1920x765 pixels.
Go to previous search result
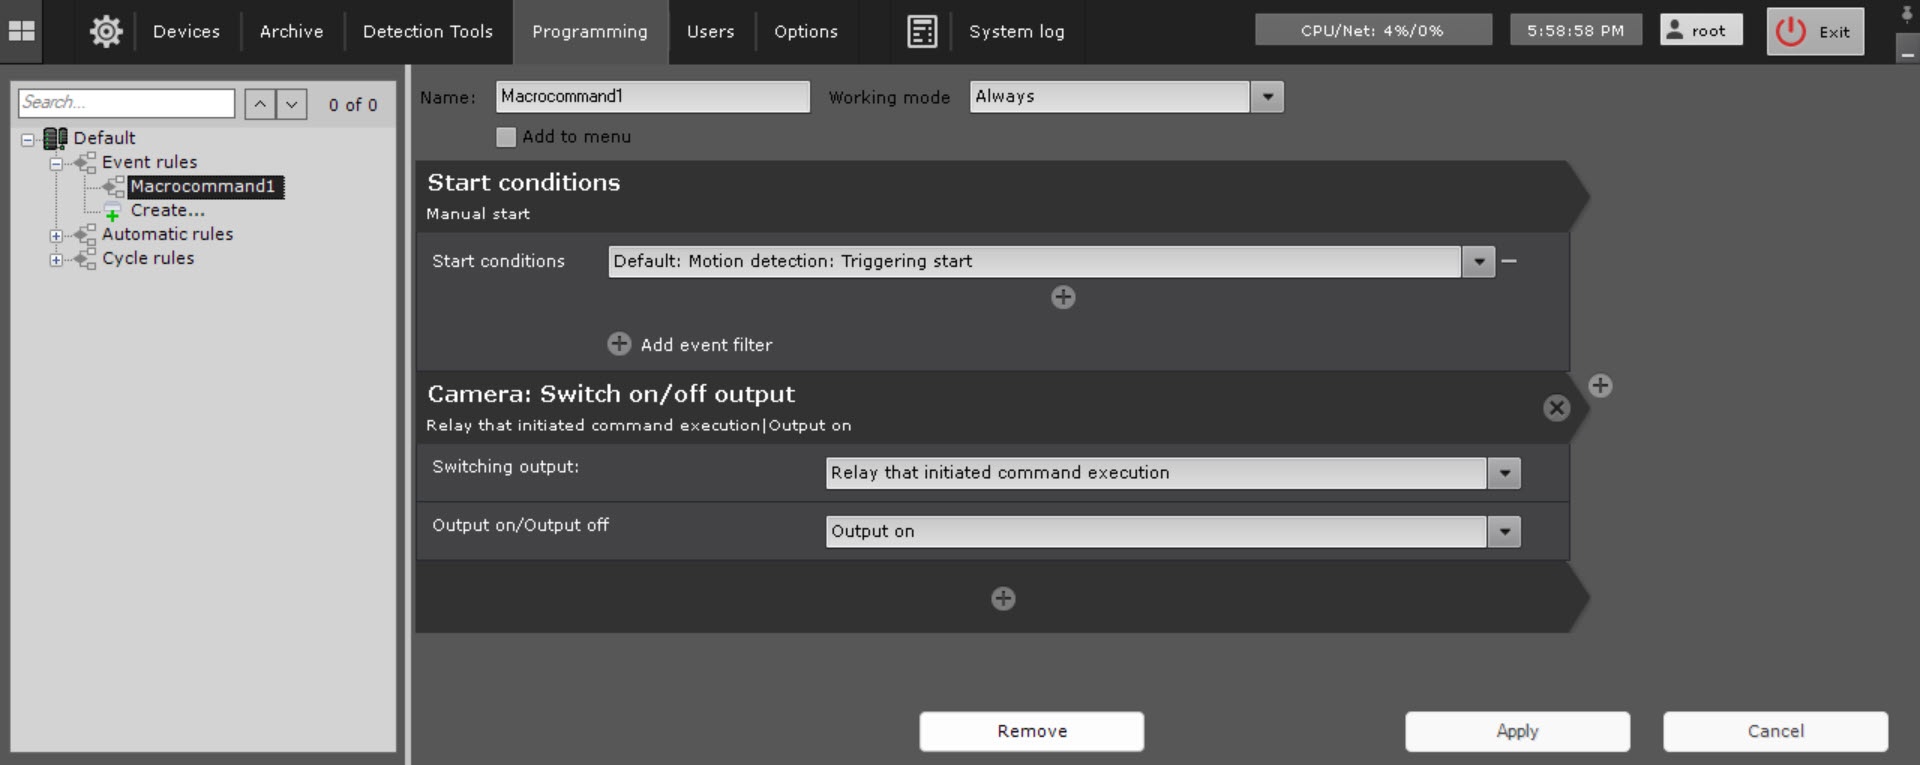[x=260, y=104]
